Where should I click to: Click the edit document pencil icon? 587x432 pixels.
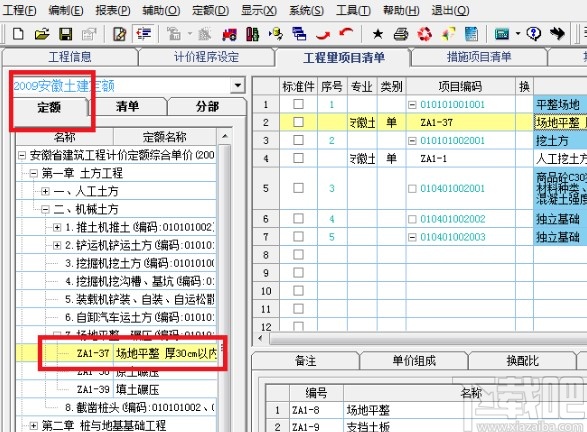(119, 34)
